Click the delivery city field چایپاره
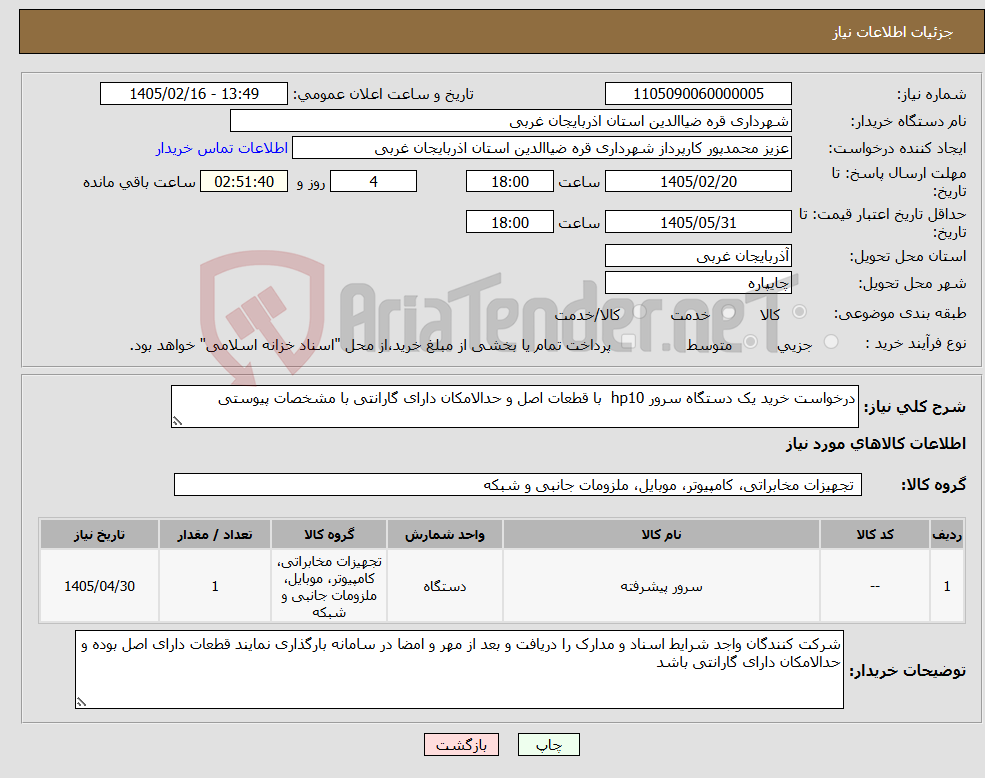 click(698, 283)
